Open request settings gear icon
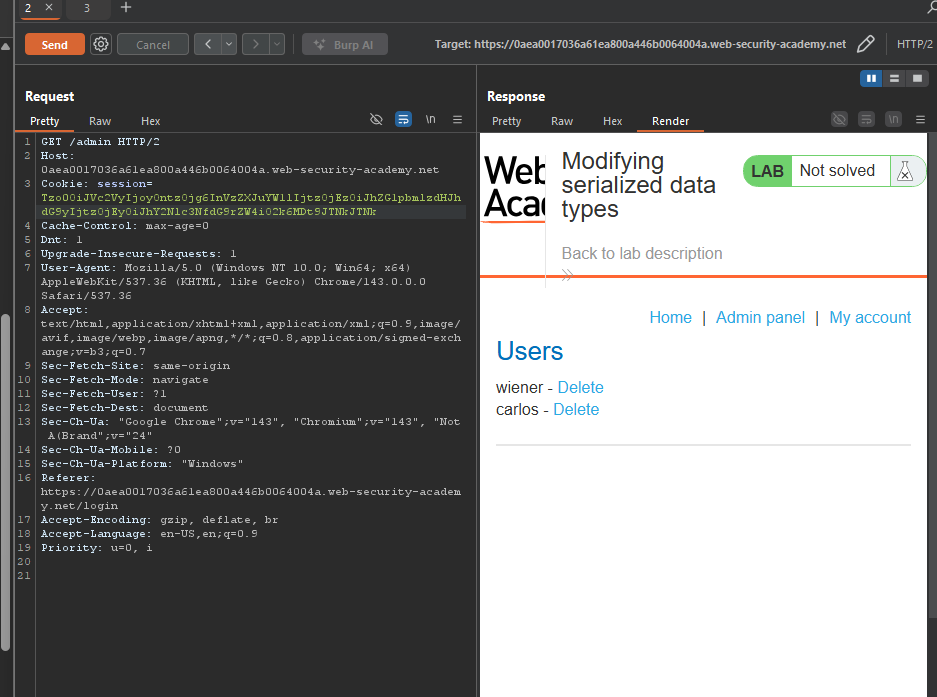The image size is (937, 697). point(101,44)
